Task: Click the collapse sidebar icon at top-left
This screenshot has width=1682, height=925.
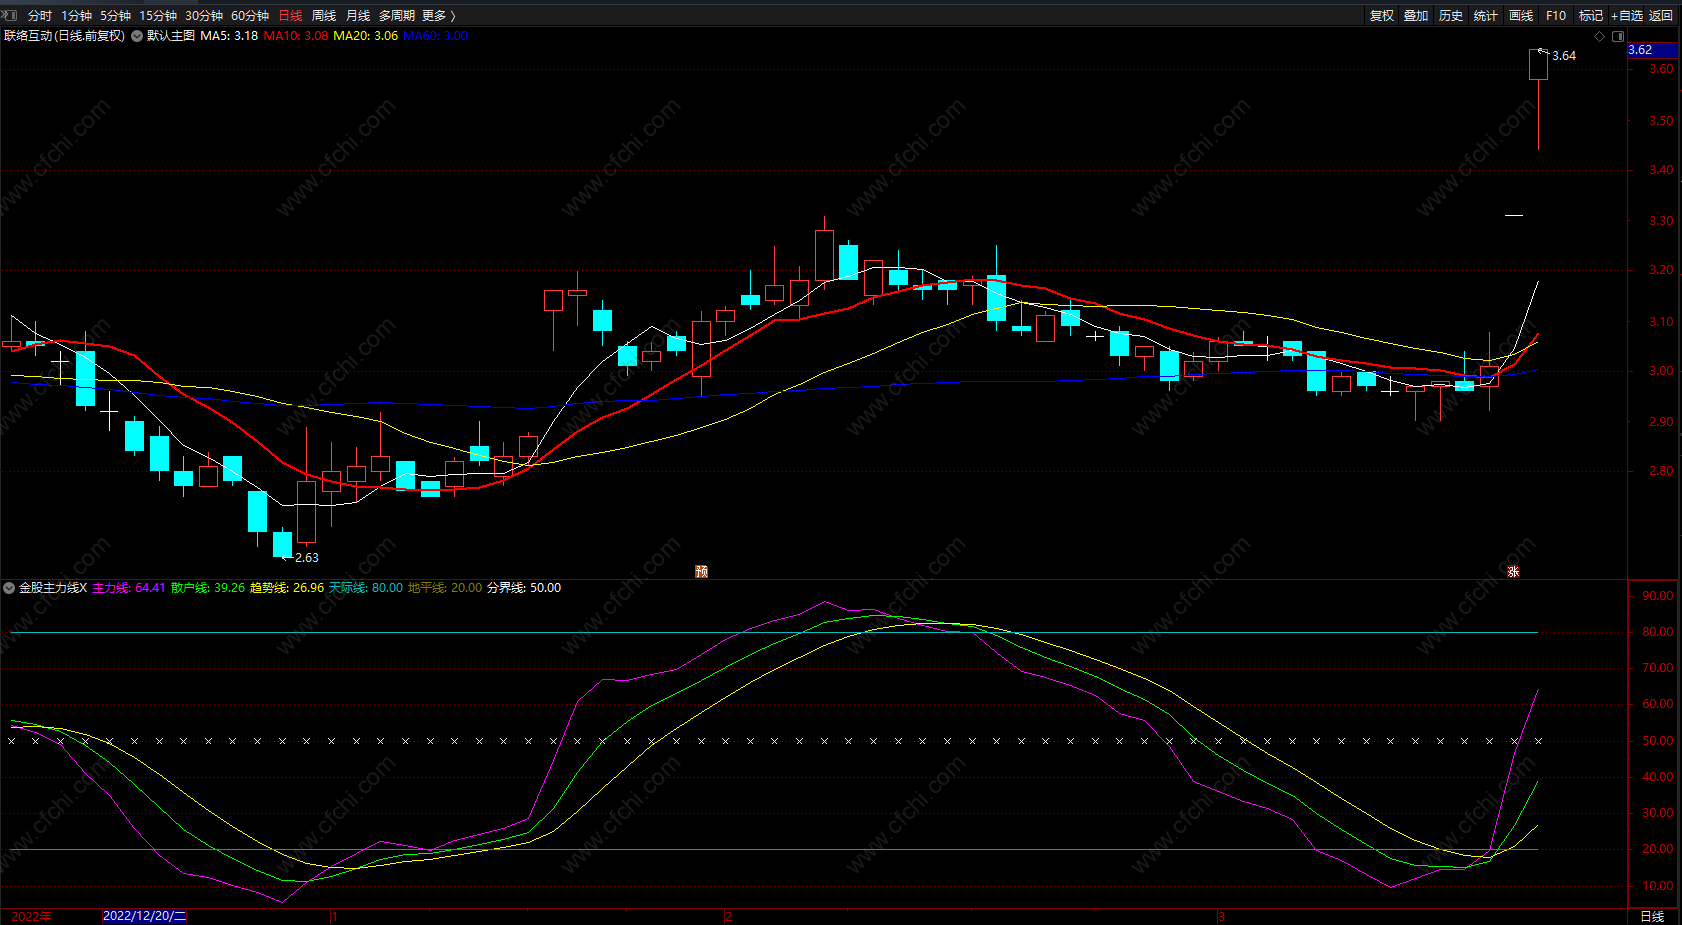Action: coord(10,15)
